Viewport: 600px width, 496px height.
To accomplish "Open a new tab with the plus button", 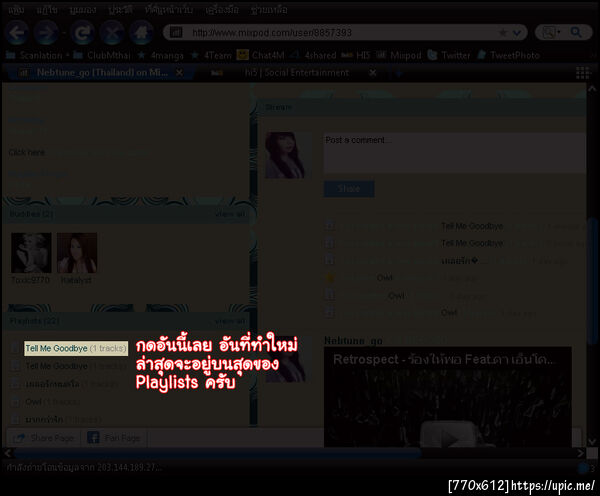I will 398,73.
